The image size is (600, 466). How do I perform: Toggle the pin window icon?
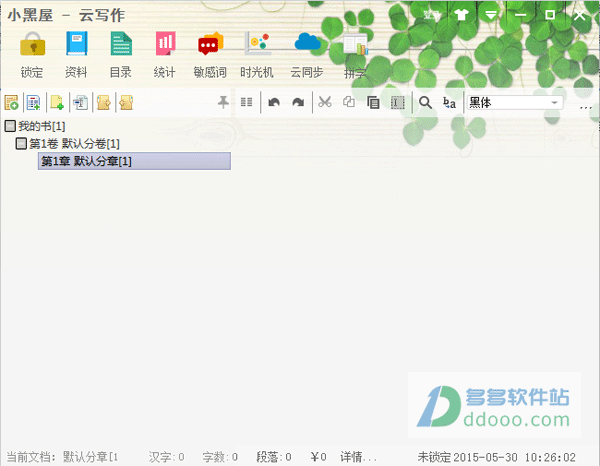(223, 102)
